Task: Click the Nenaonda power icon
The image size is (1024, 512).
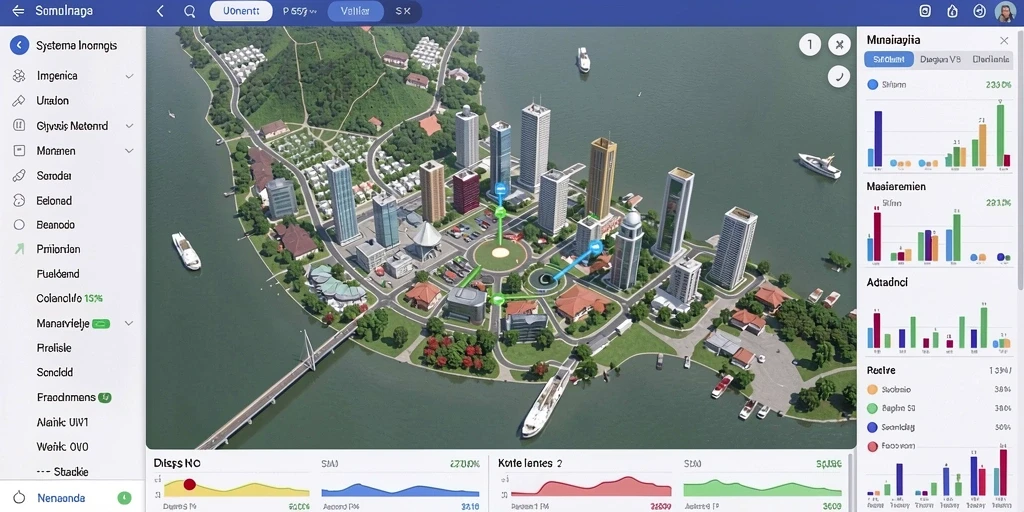Action: (x=19, y=498)
